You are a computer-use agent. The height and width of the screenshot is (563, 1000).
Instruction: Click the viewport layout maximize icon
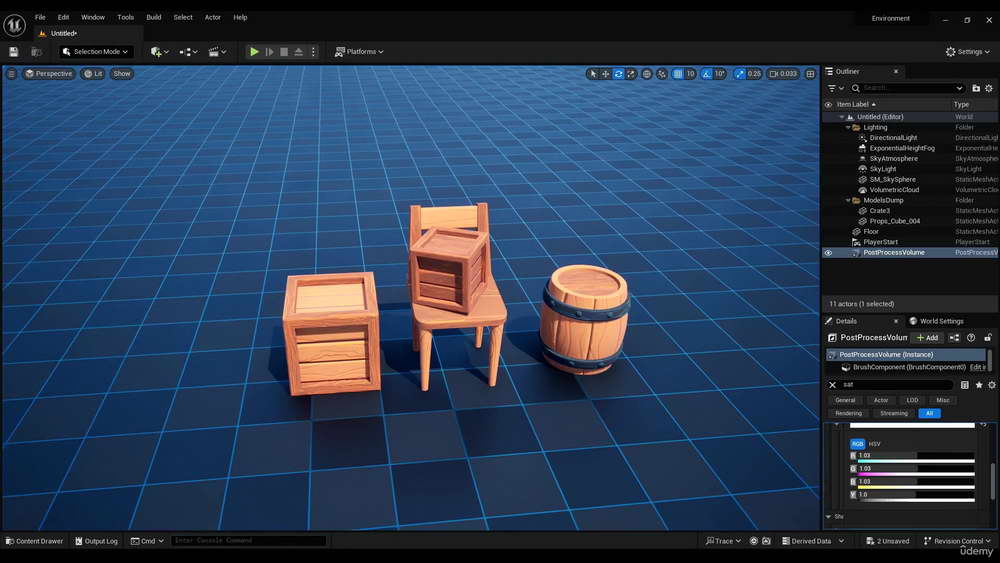pyautogui.click(x=811, y=74)
